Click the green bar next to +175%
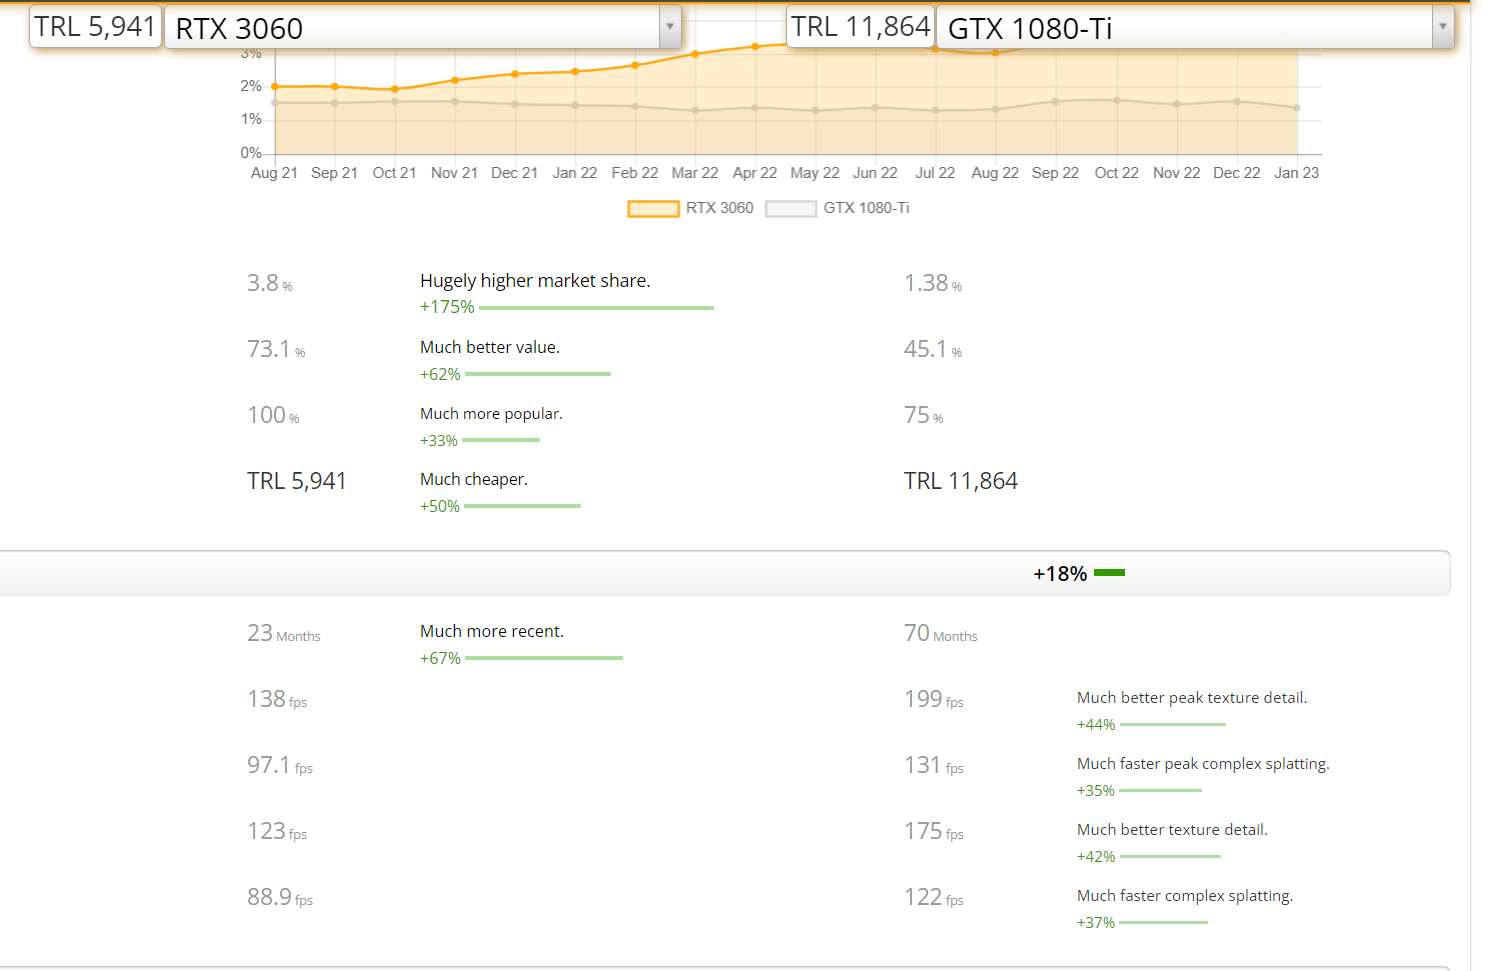Image resolution: width=1493 pixels, height=971 pixels. pyautogui.click(x=597, y=308)
